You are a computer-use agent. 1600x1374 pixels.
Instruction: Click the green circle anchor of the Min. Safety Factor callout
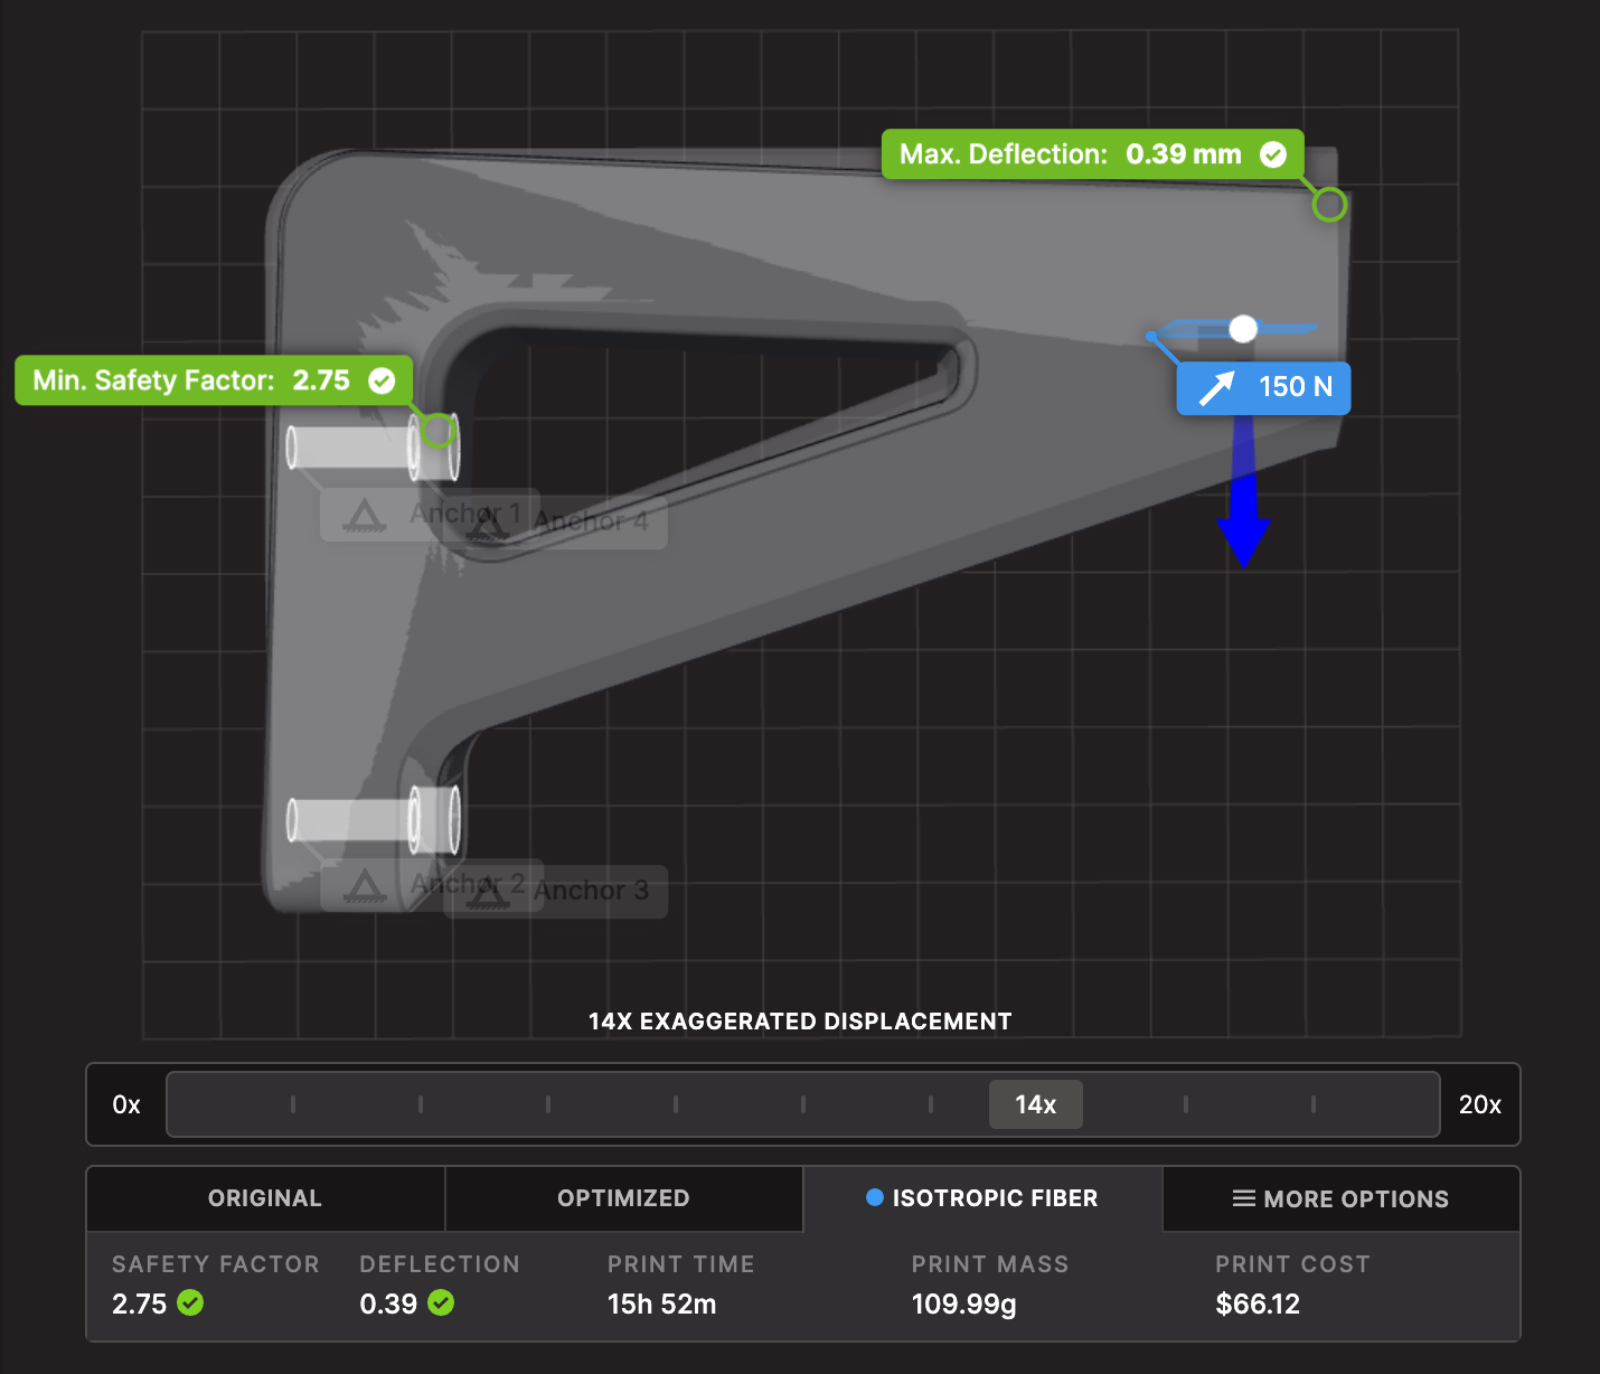point(438,432)
